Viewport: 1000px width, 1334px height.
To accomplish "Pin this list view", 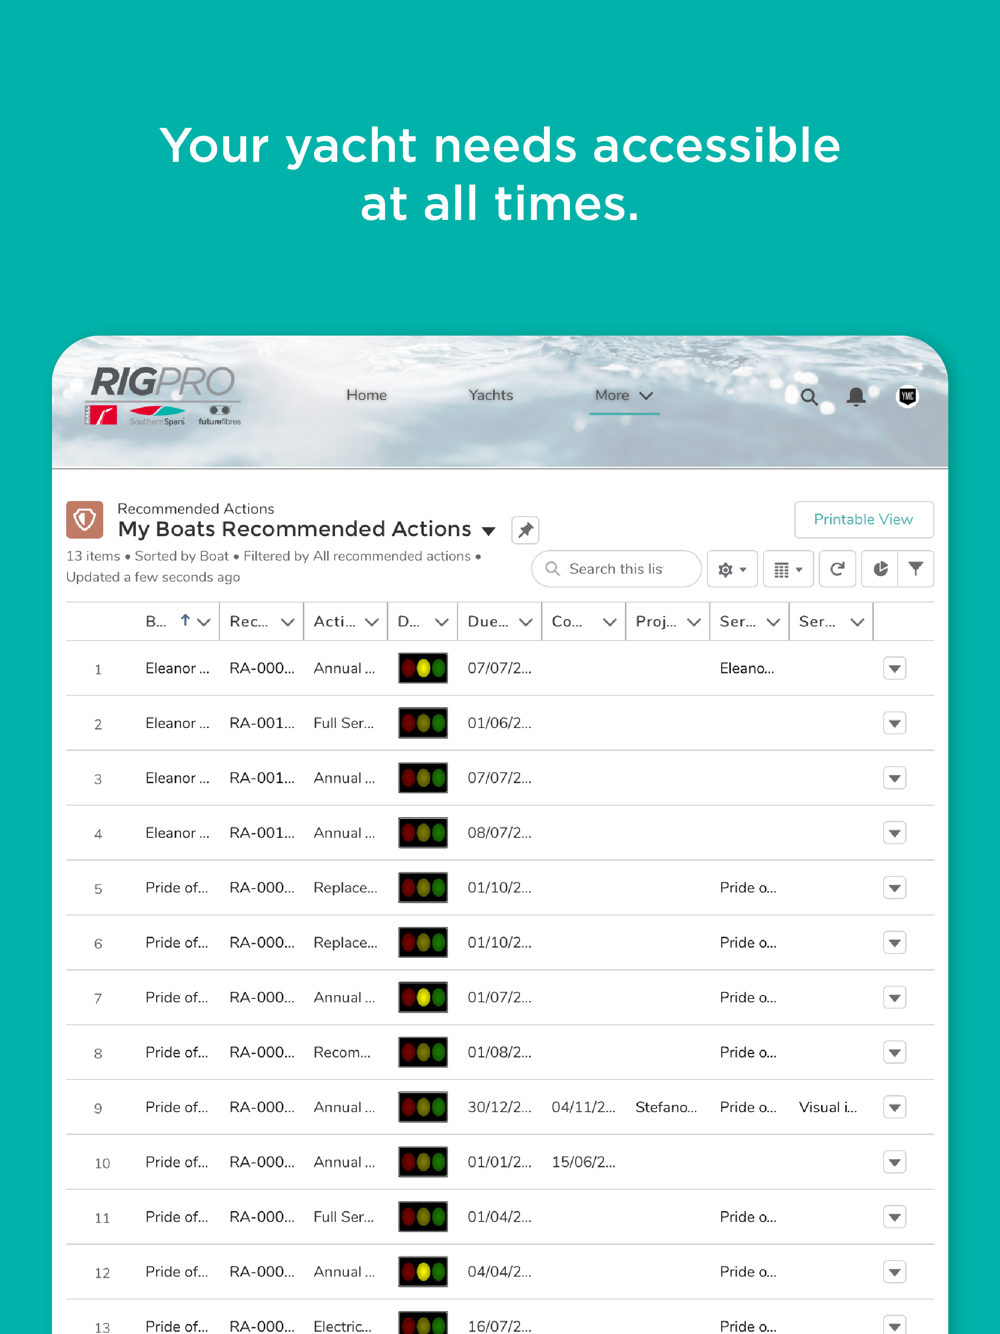I will click(x=525, y=530).
